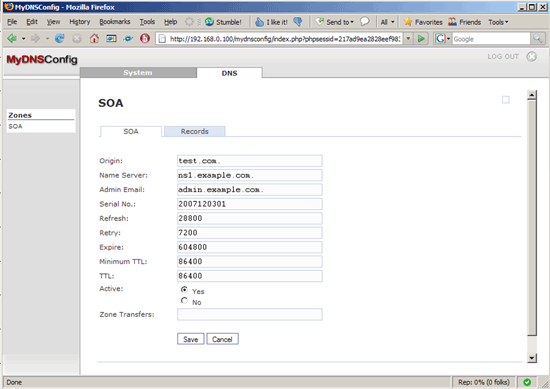Click the Save button
The image size is (550, 389).
point(190,339)
